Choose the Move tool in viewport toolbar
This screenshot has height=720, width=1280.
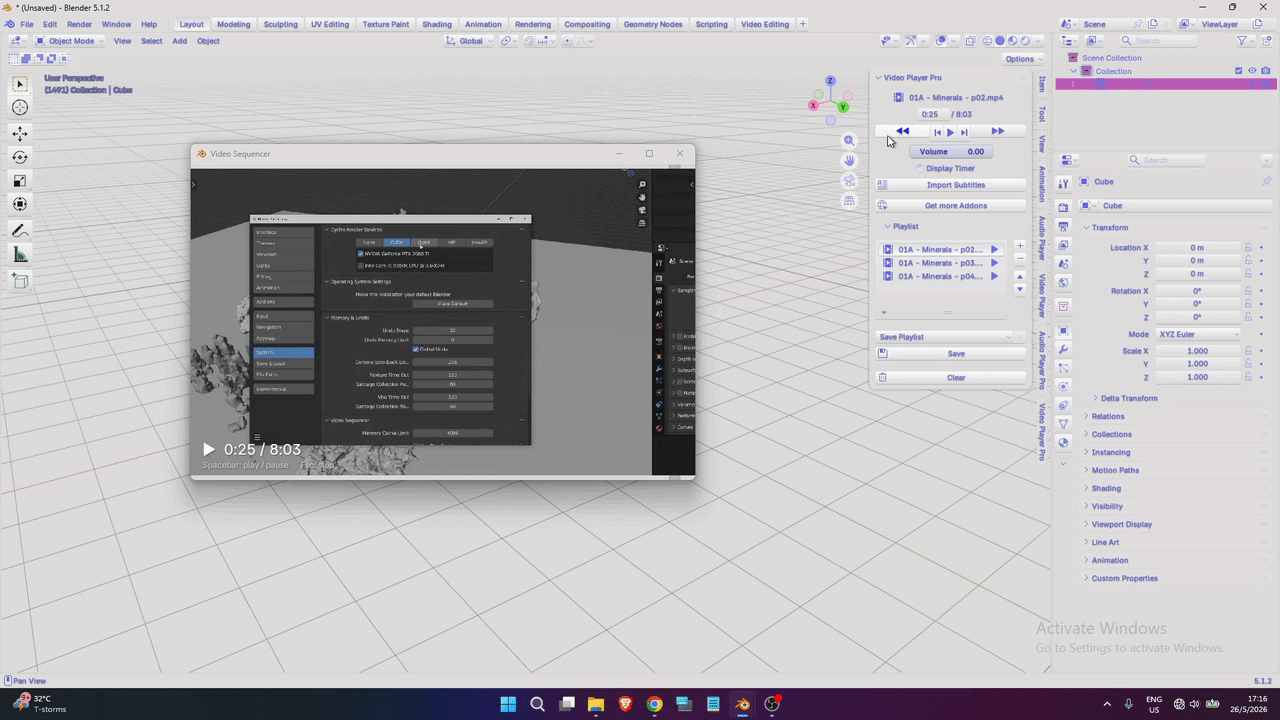pos(20,133)
